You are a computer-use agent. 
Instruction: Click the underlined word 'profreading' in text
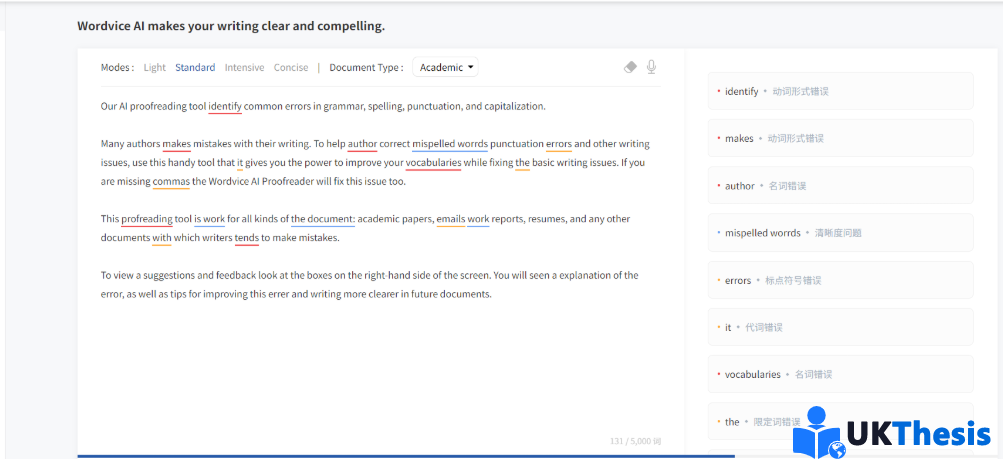pos(146,219)
